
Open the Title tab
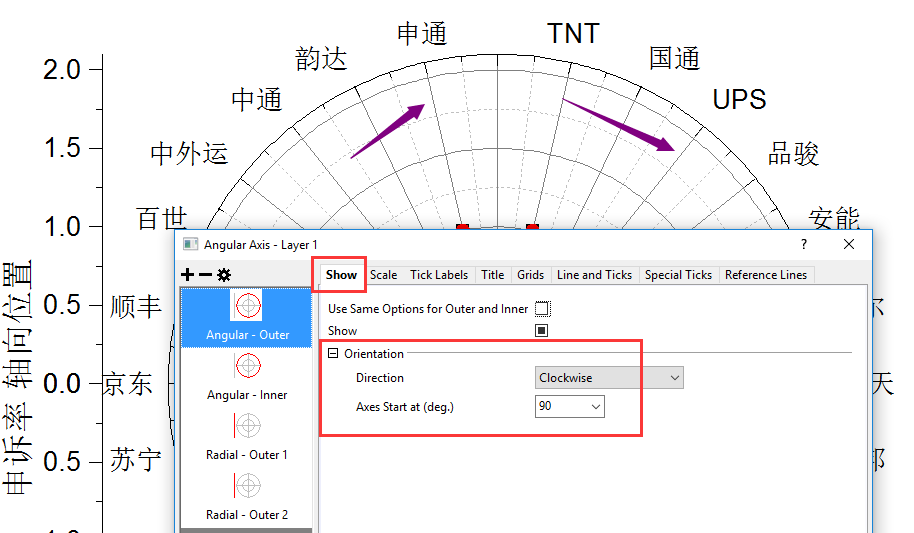click(493, 275)
